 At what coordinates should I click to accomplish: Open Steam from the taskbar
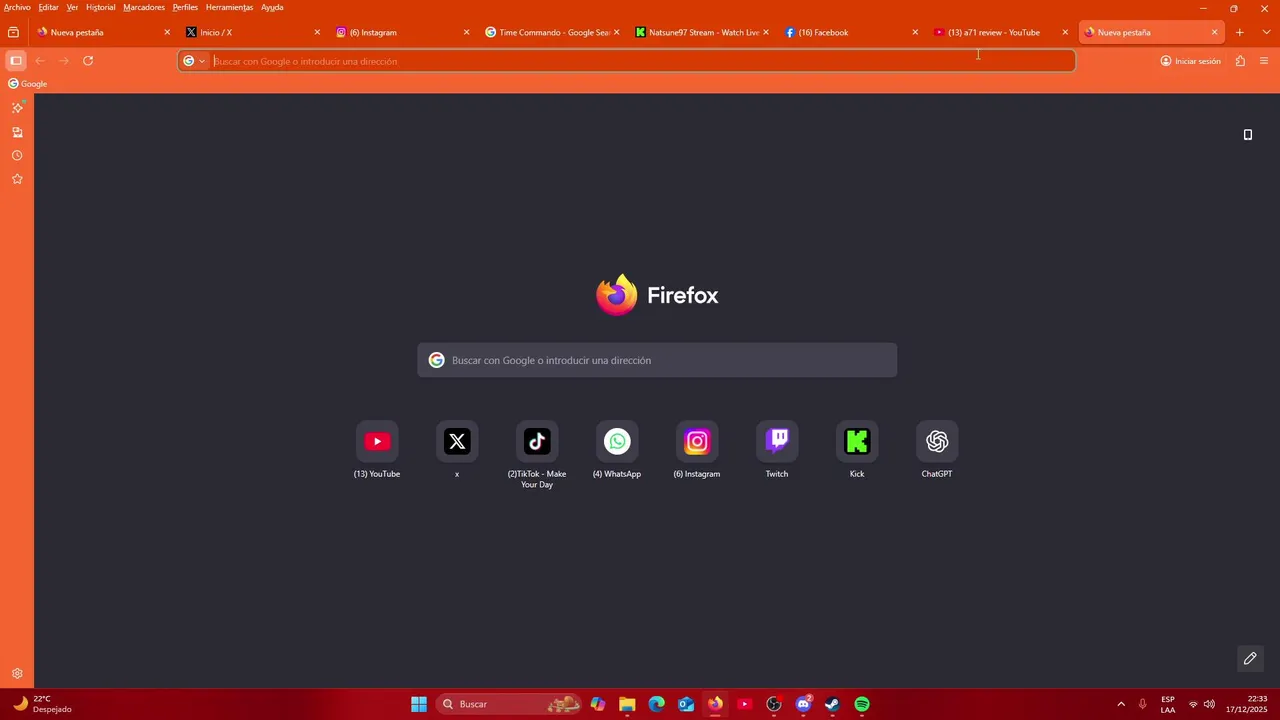832,704
